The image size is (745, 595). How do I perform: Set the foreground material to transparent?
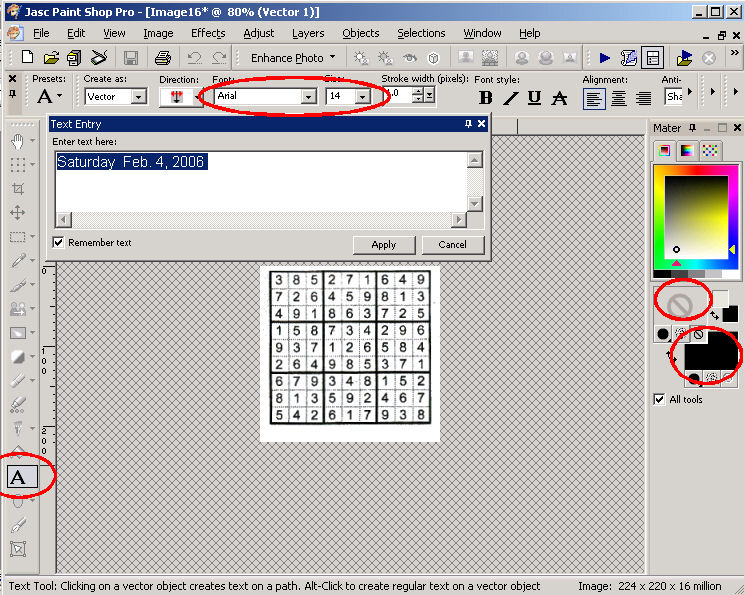click(679, 302)
